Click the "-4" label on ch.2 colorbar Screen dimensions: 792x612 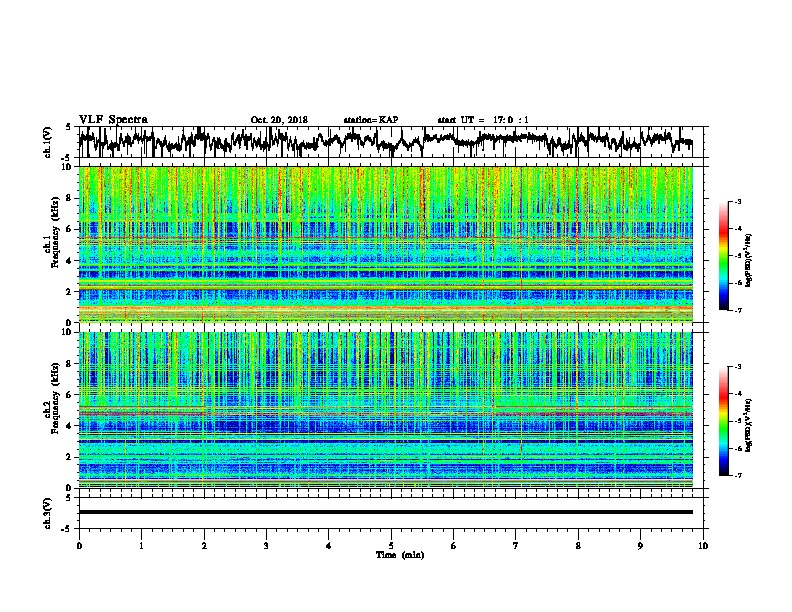pos(737,394)
